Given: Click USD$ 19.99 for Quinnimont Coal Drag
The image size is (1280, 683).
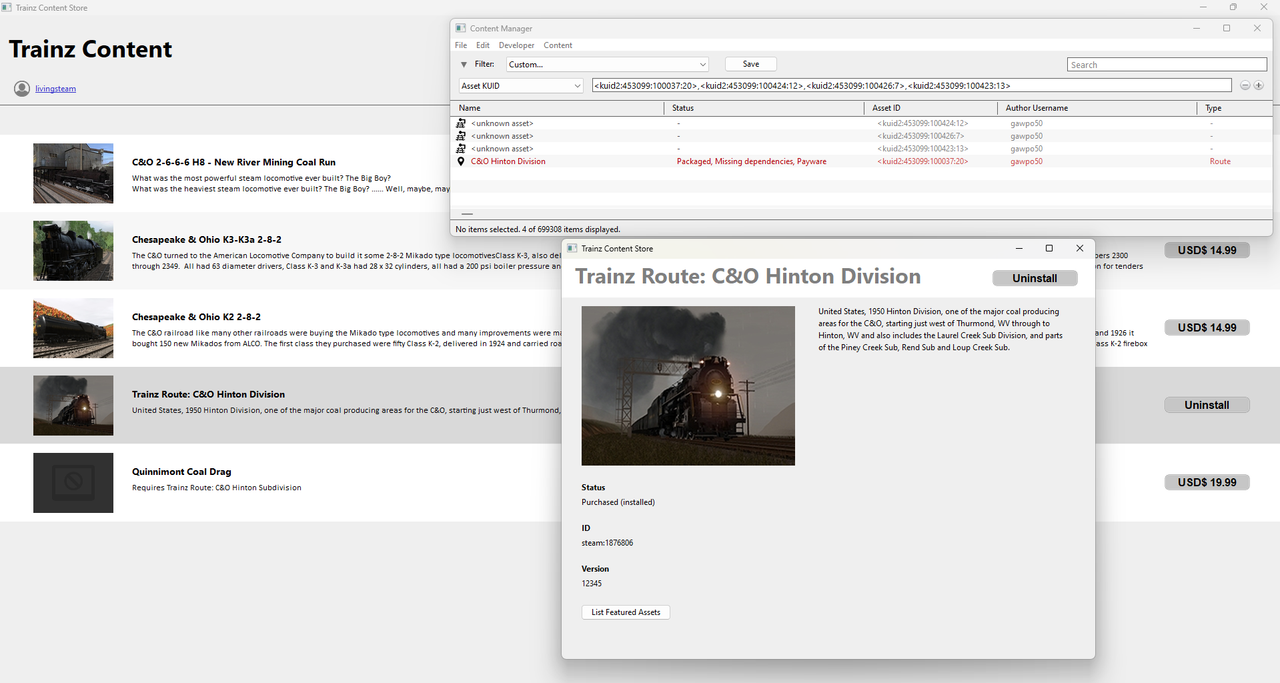Looking at the screenshot, I should coord(1207,482).
